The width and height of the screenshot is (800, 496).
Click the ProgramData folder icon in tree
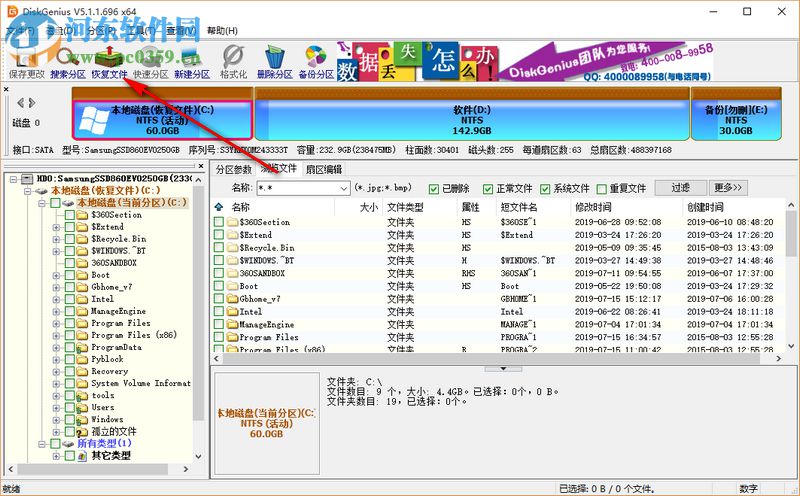coord(82,347)
